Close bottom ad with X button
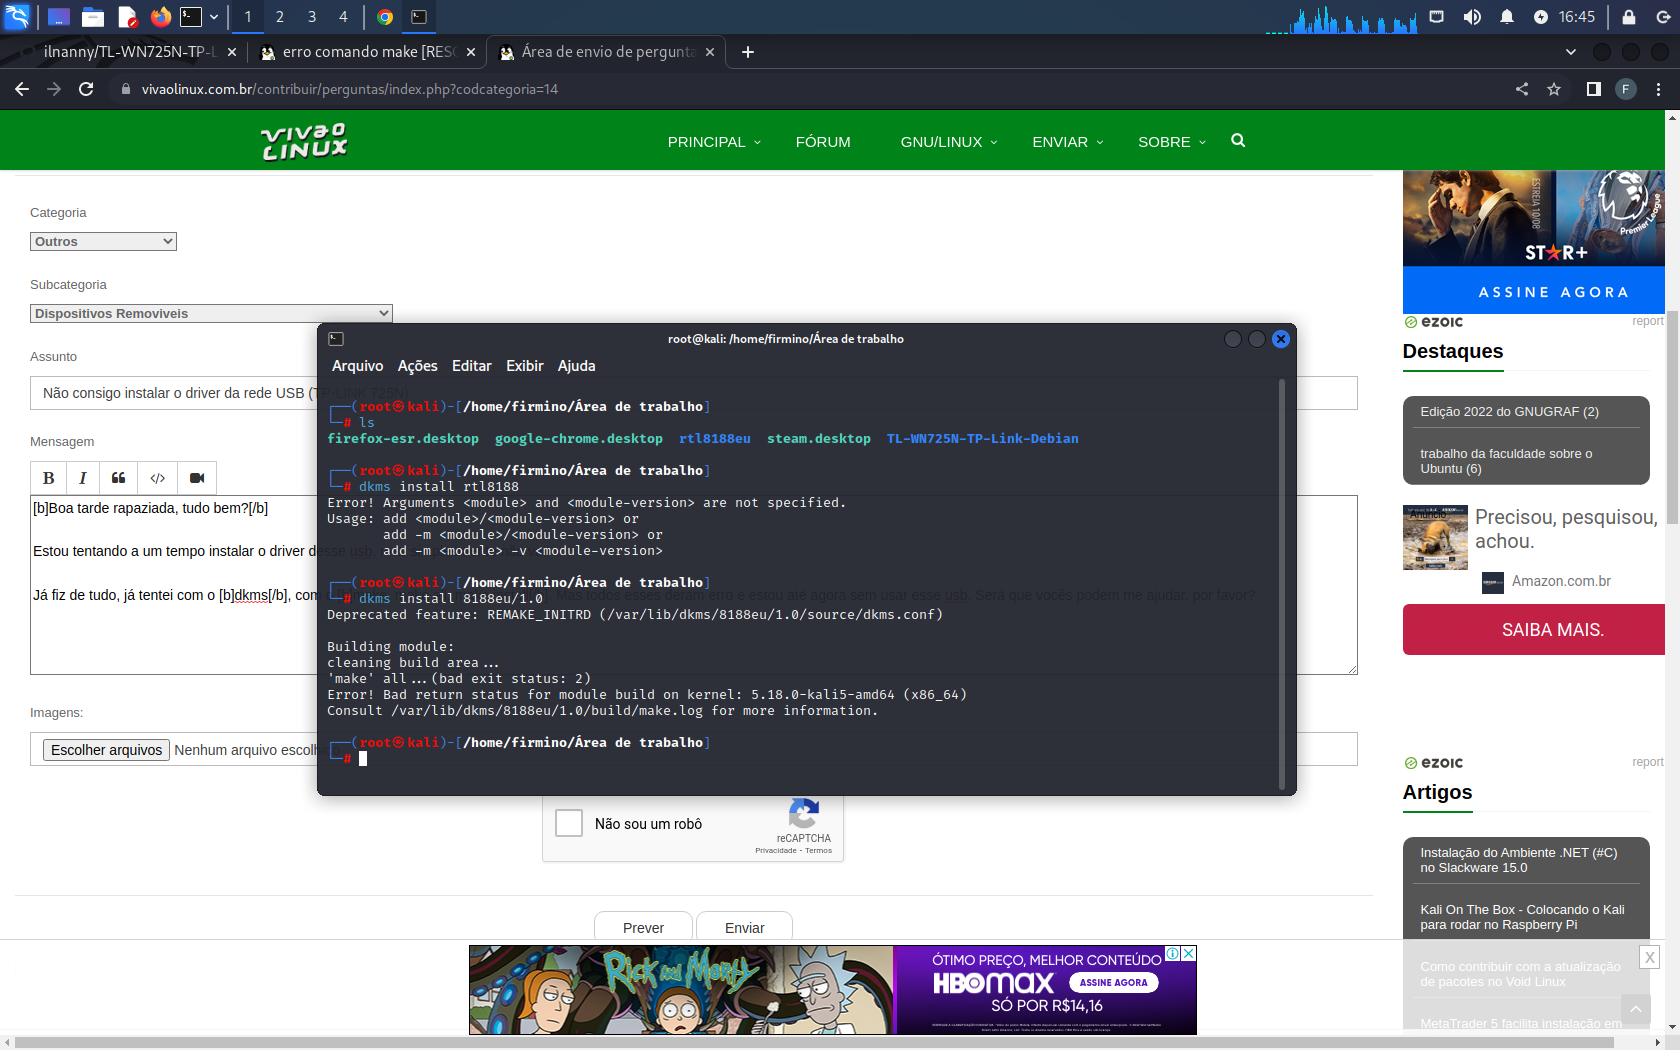Image resolution: width=1680 pixels, height=1050 pixels. [x=1650, y=957]
